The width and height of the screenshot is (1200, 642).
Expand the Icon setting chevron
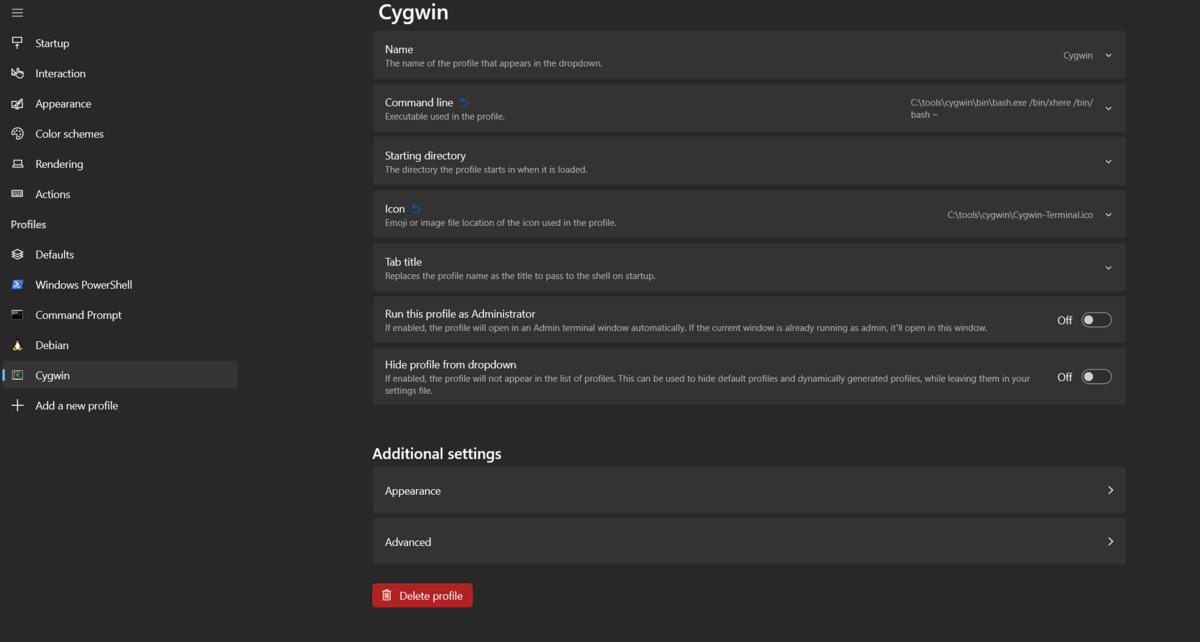point(1108,215)
